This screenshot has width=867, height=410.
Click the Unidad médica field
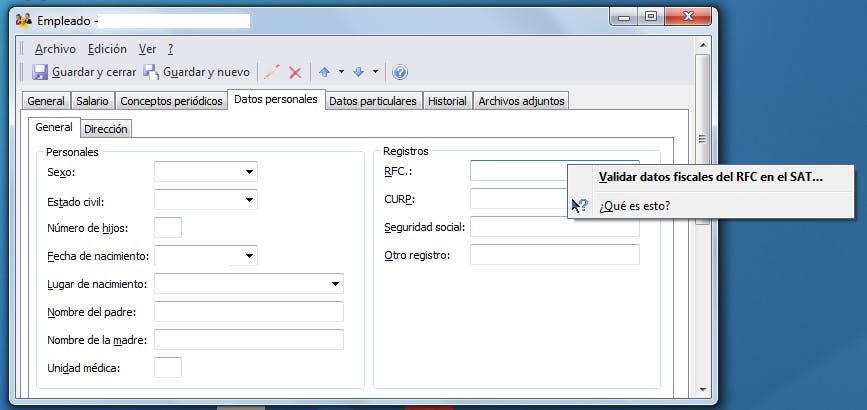coord(168,367)
